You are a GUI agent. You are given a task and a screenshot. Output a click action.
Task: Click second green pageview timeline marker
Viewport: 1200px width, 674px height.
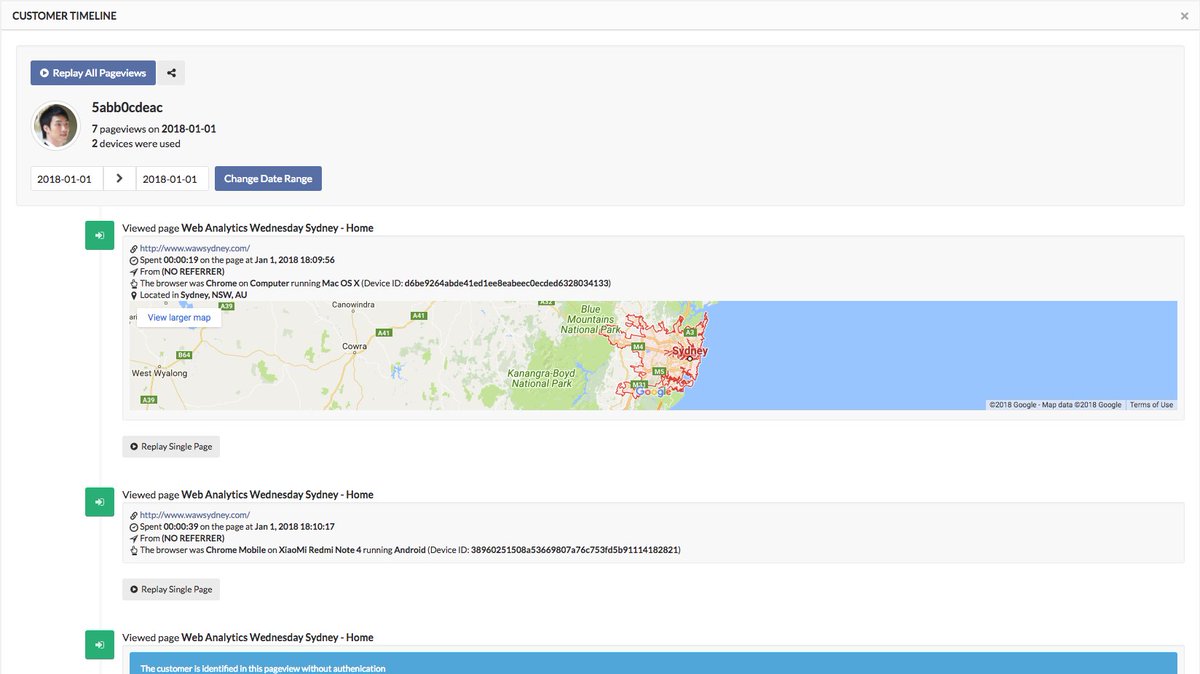(100, 502)
